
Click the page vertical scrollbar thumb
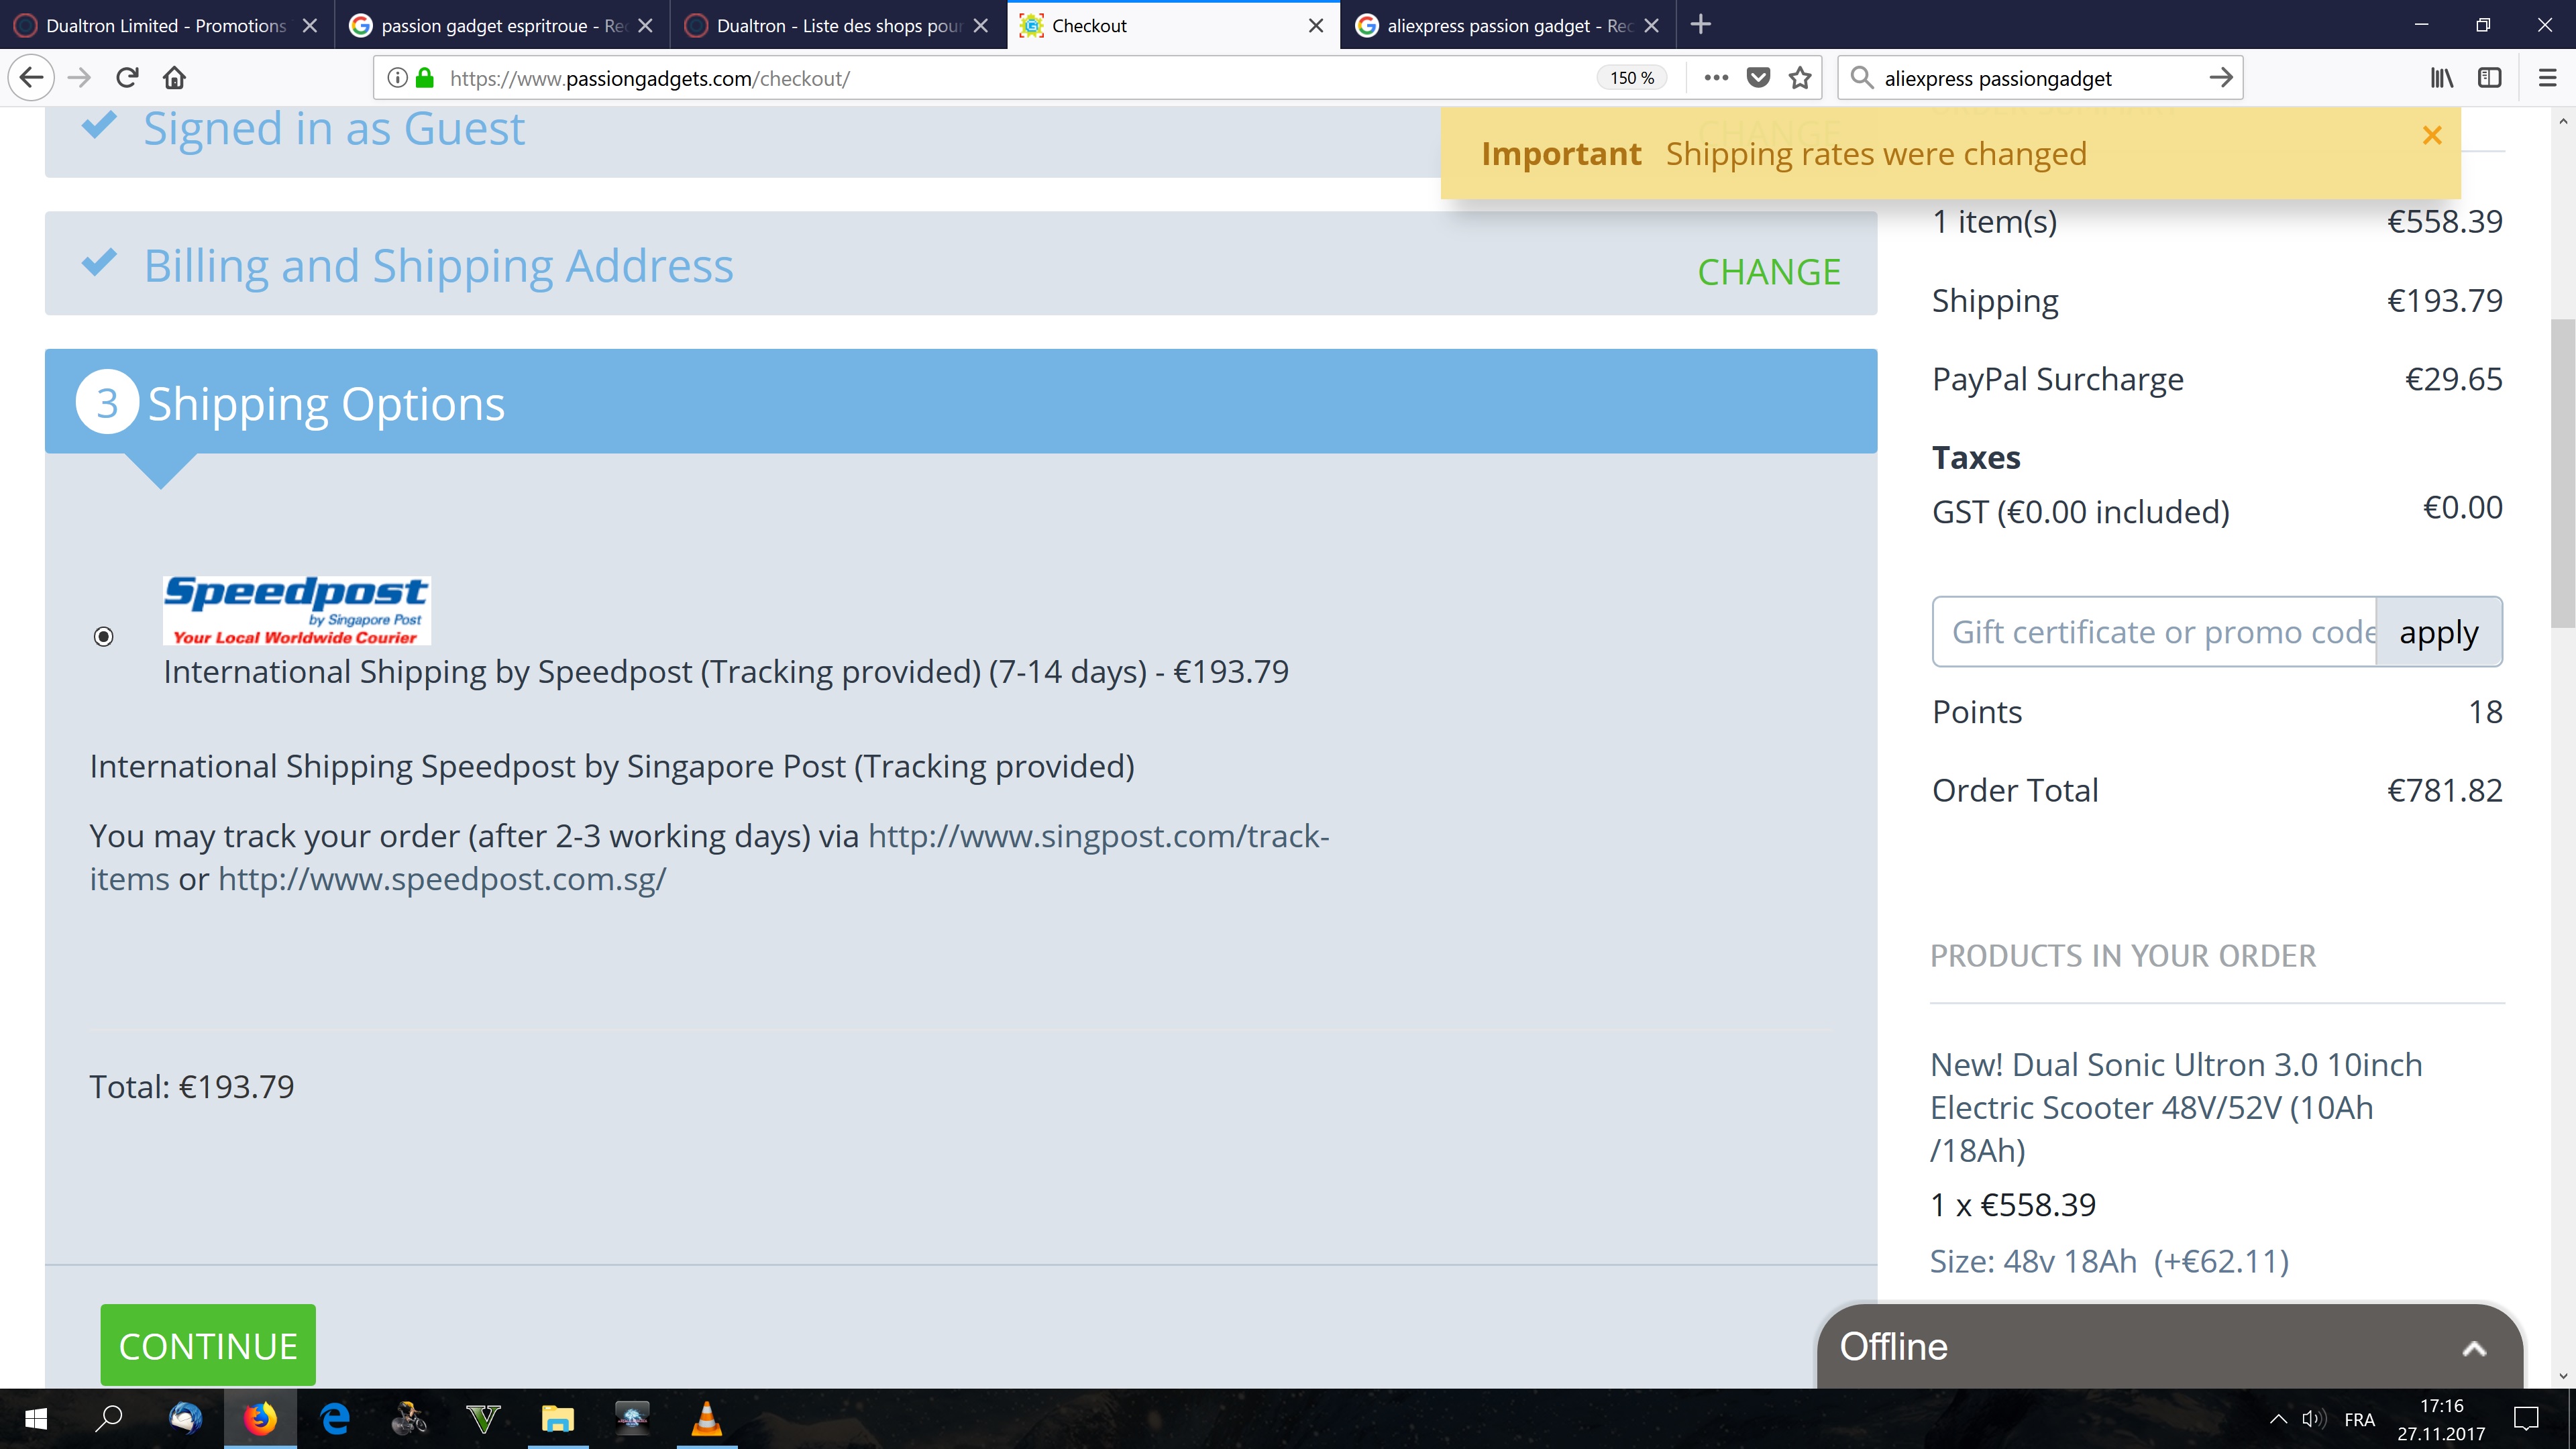[x=2562, y=473]
